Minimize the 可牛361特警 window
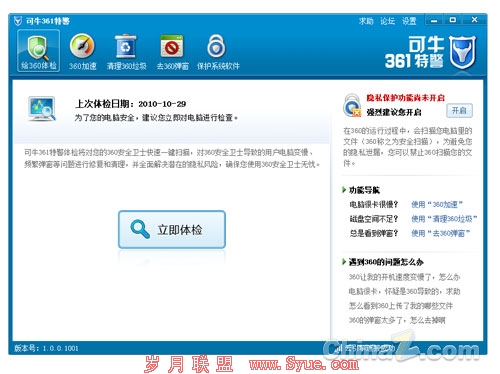 click(x=434, y=20)
